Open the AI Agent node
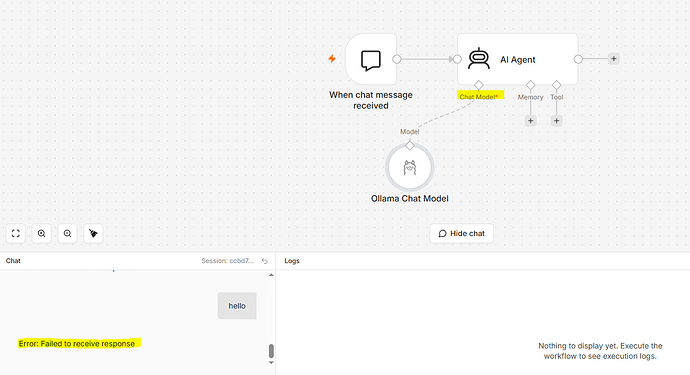This screenshot has height=375, width=690. click(518, 59)
